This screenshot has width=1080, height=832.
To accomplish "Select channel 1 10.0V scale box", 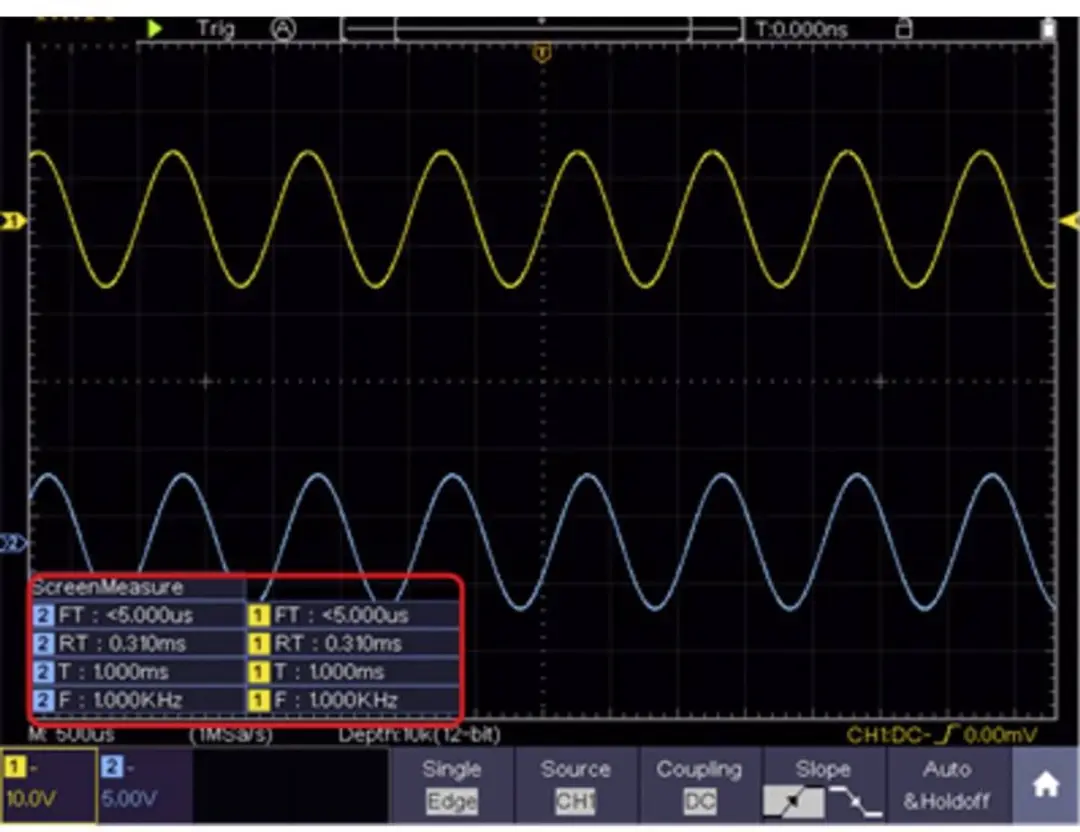I will (48, 786).
